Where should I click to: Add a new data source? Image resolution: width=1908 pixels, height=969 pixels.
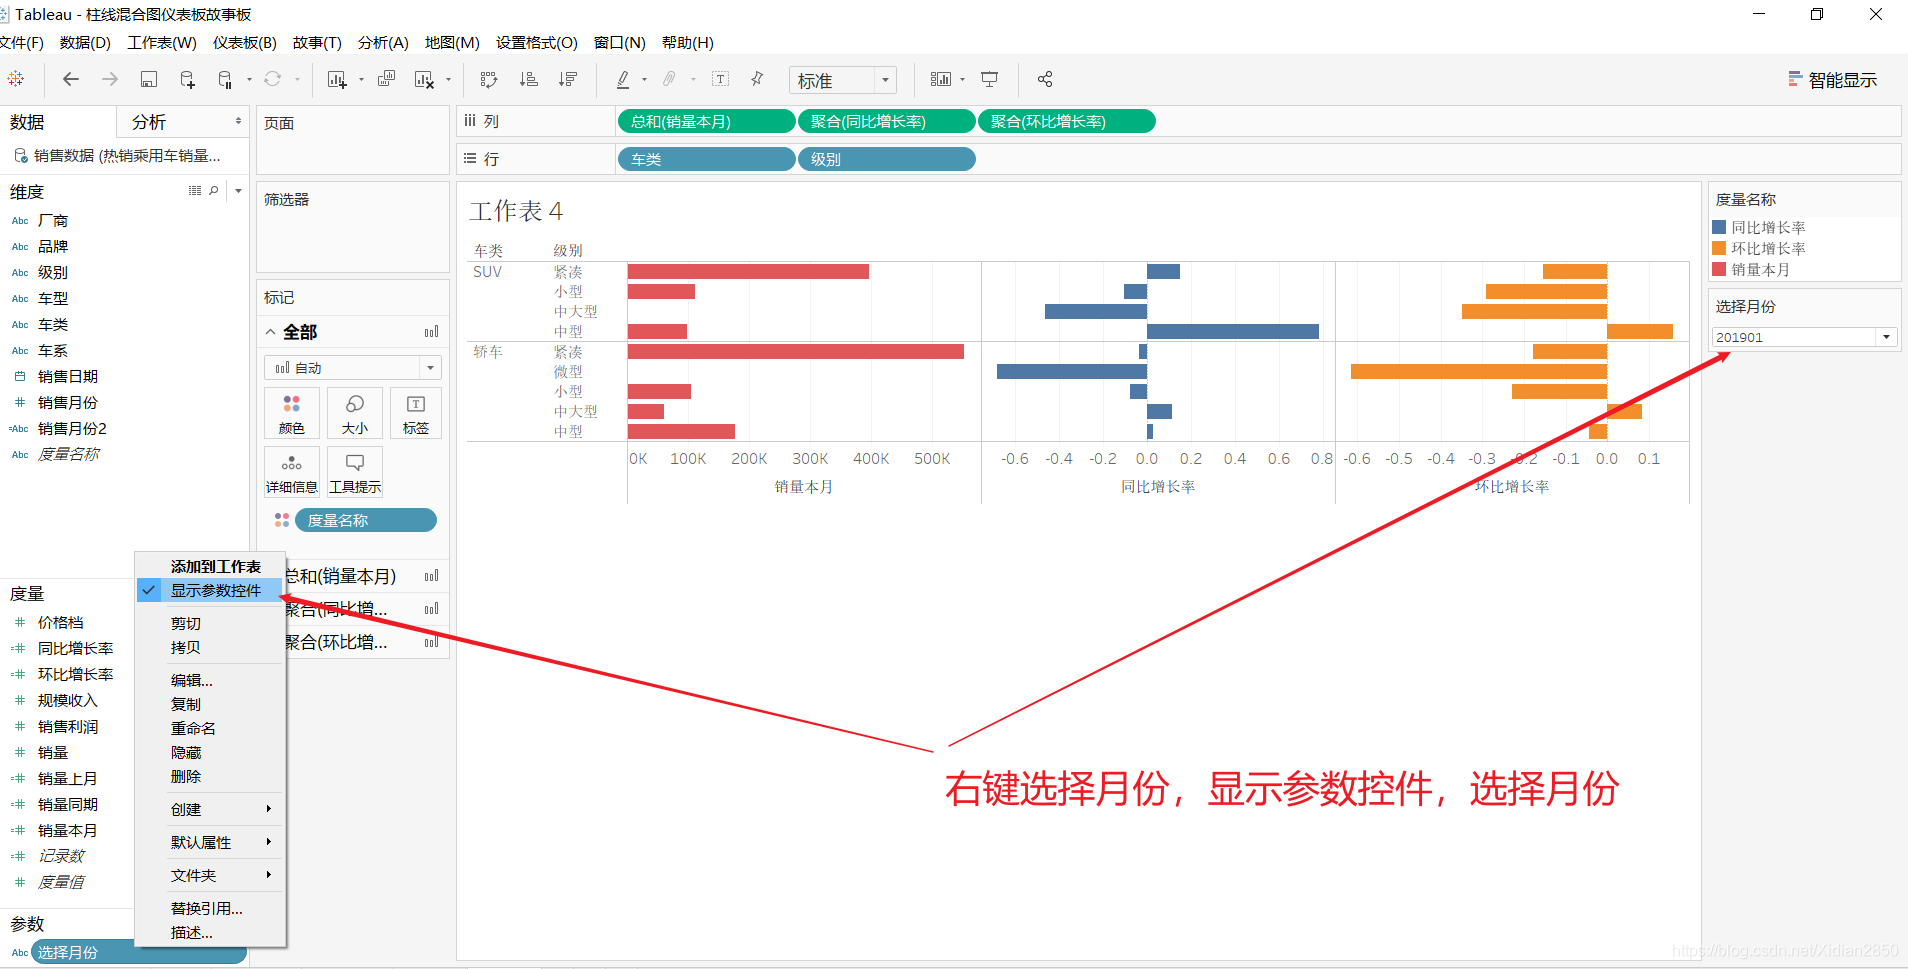[x=187, y=79]
